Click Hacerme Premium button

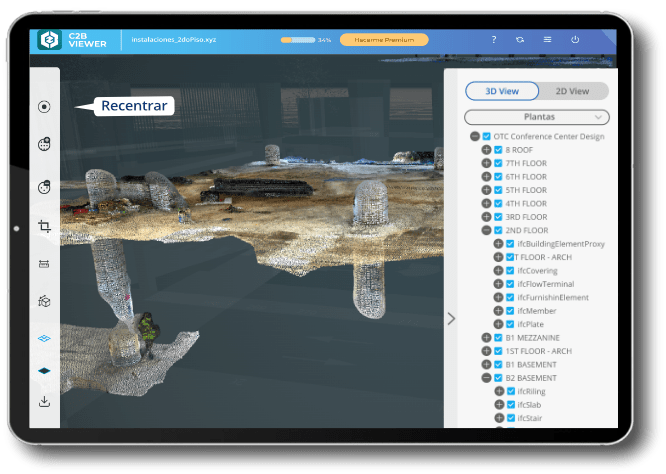pyautogui.click(x=384, y=40)
